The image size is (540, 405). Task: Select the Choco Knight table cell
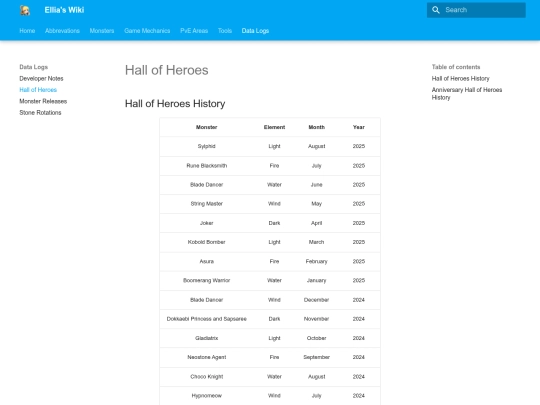tap(207, 376)
